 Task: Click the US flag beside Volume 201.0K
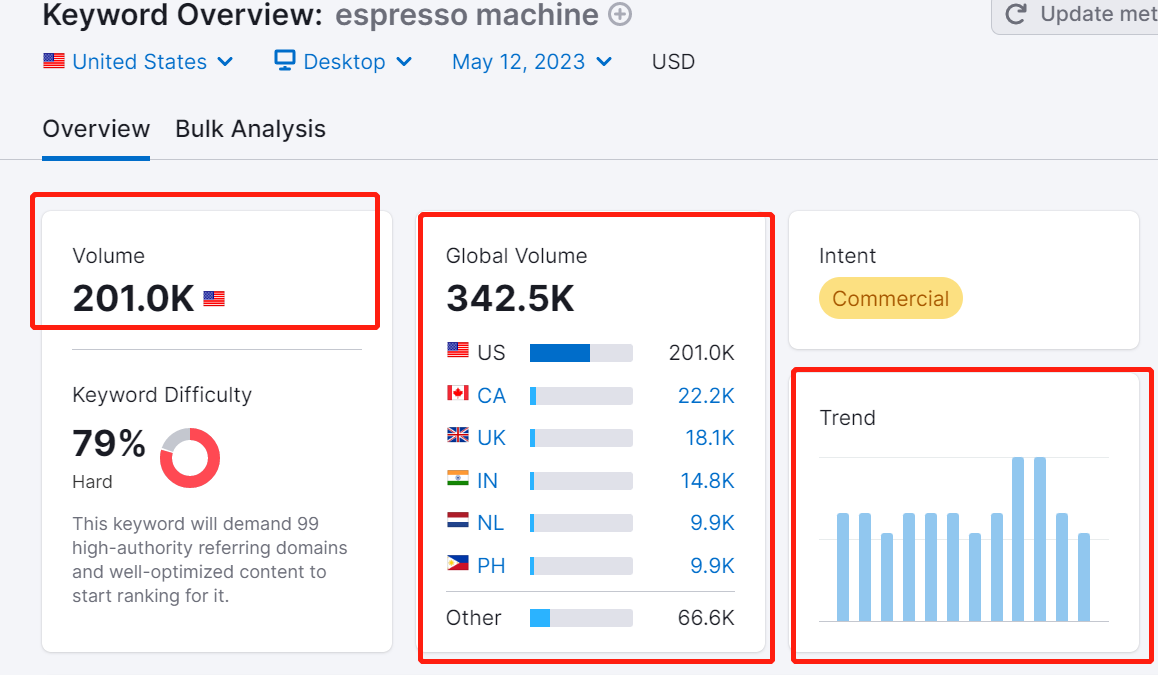coord(214,298)
